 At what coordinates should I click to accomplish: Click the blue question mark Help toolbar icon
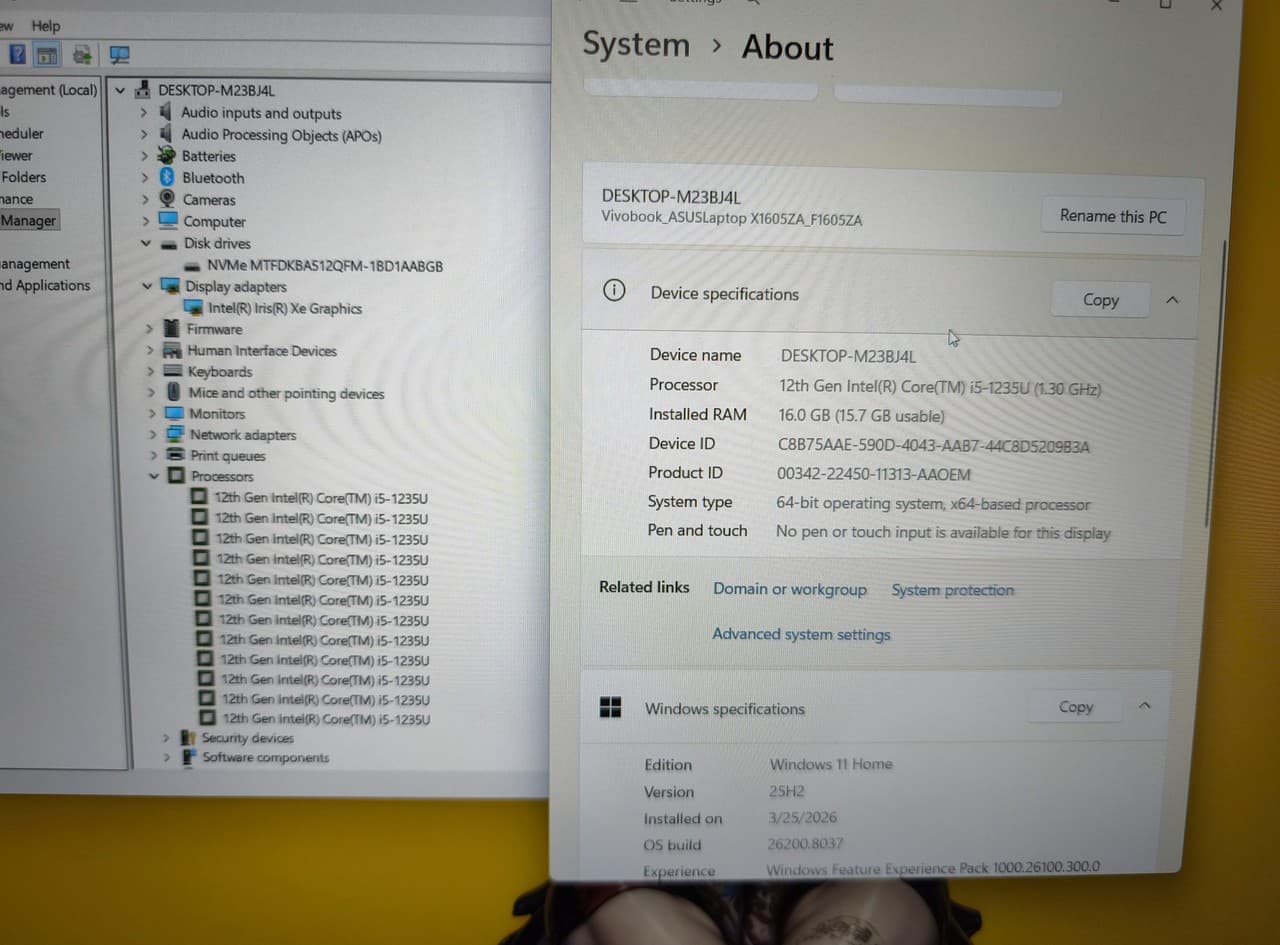pyautogui.click(x=18, y=54)
